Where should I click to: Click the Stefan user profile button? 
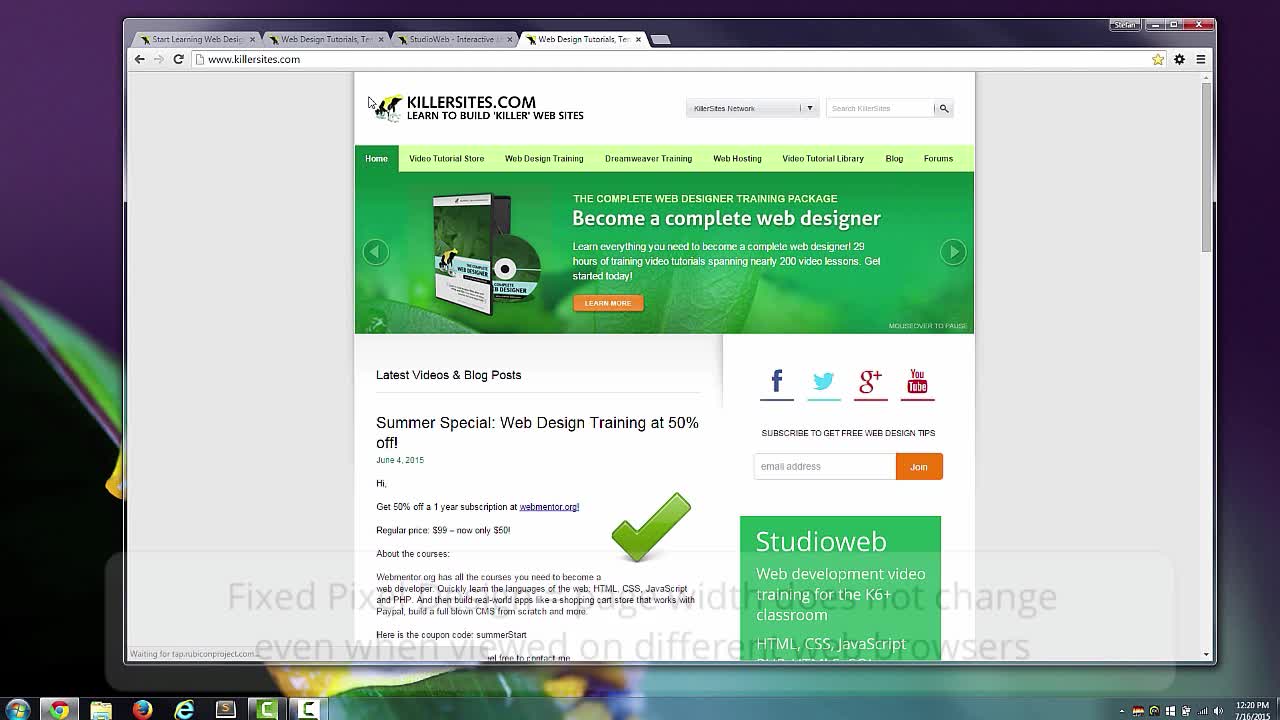pyautogui.click(x=1124, y=25)
